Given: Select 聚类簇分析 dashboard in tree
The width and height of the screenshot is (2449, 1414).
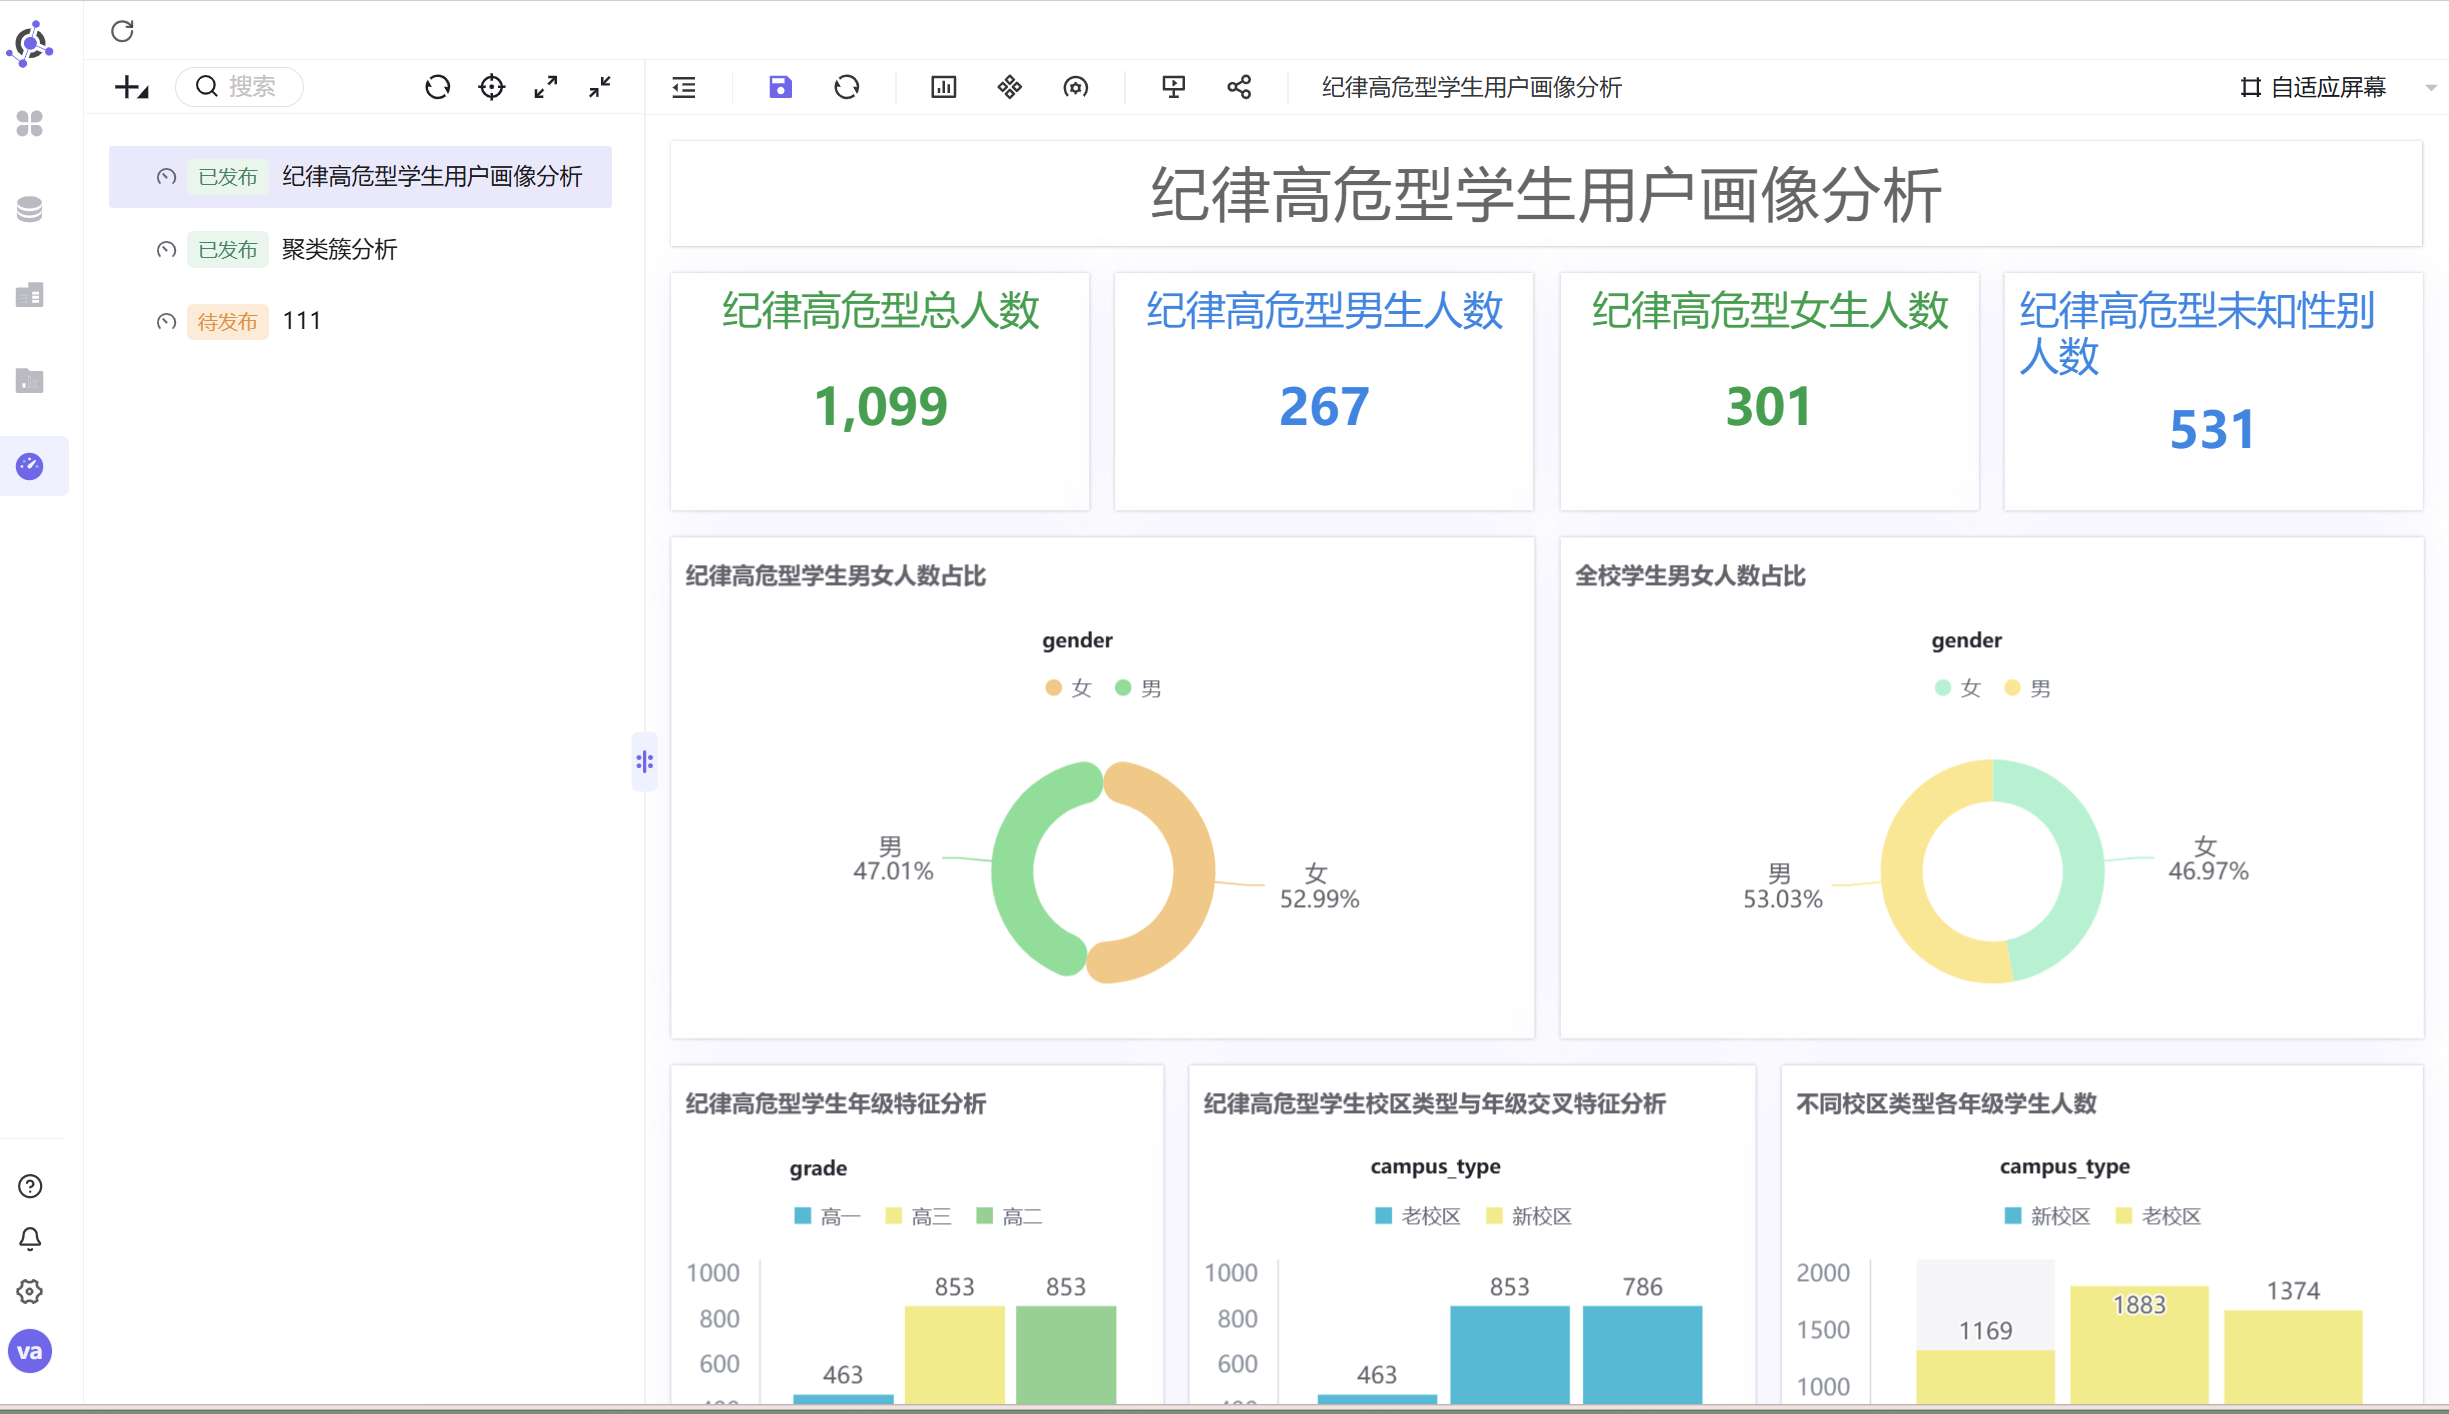Looking at the screenshot, I should pos(339,249).
